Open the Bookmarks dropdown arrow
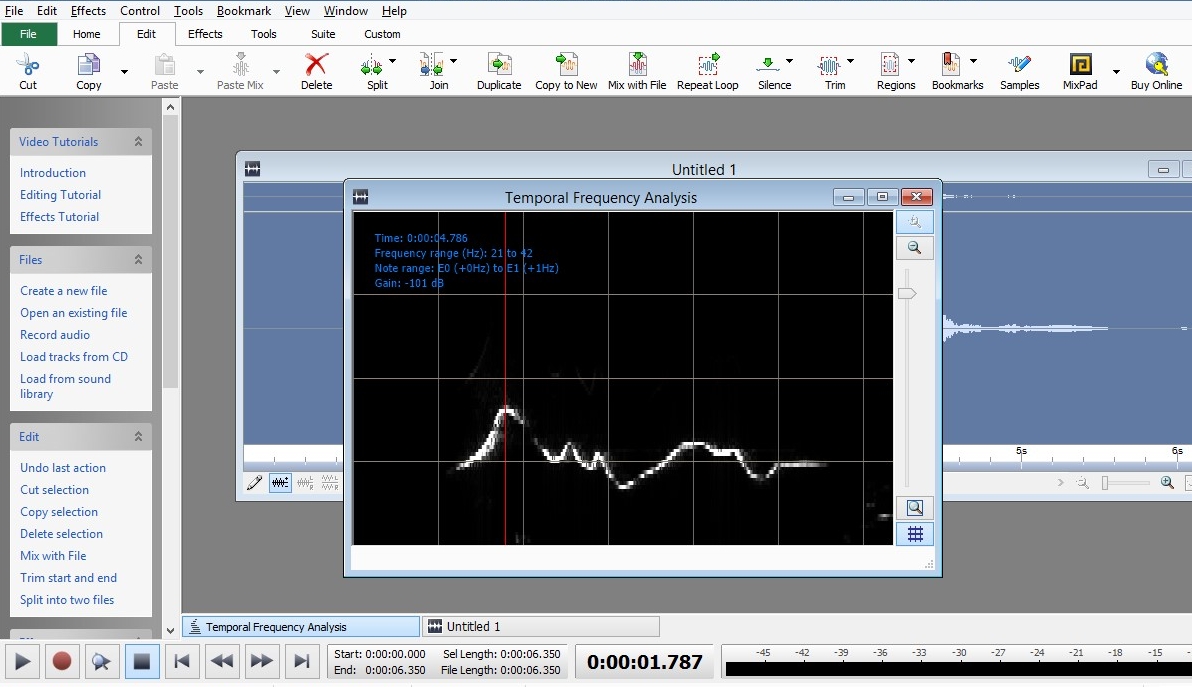The width and height of the screenshot is (1192, 687). click(x=973, y=61)
